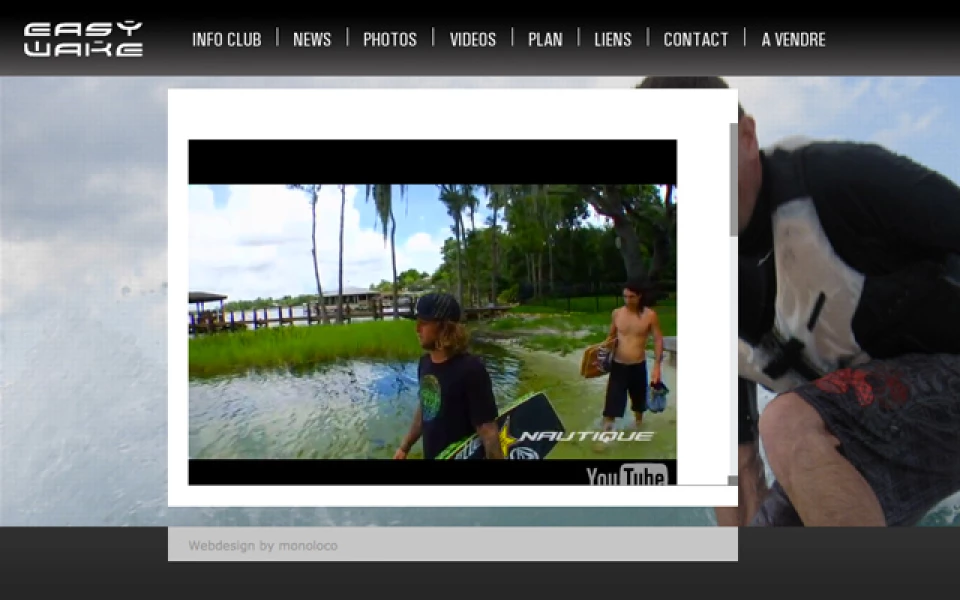Image resolution: width=960 pixels, height=600 pixels.
Task: Click the Easy Wake logo
Action: (83, 39)
